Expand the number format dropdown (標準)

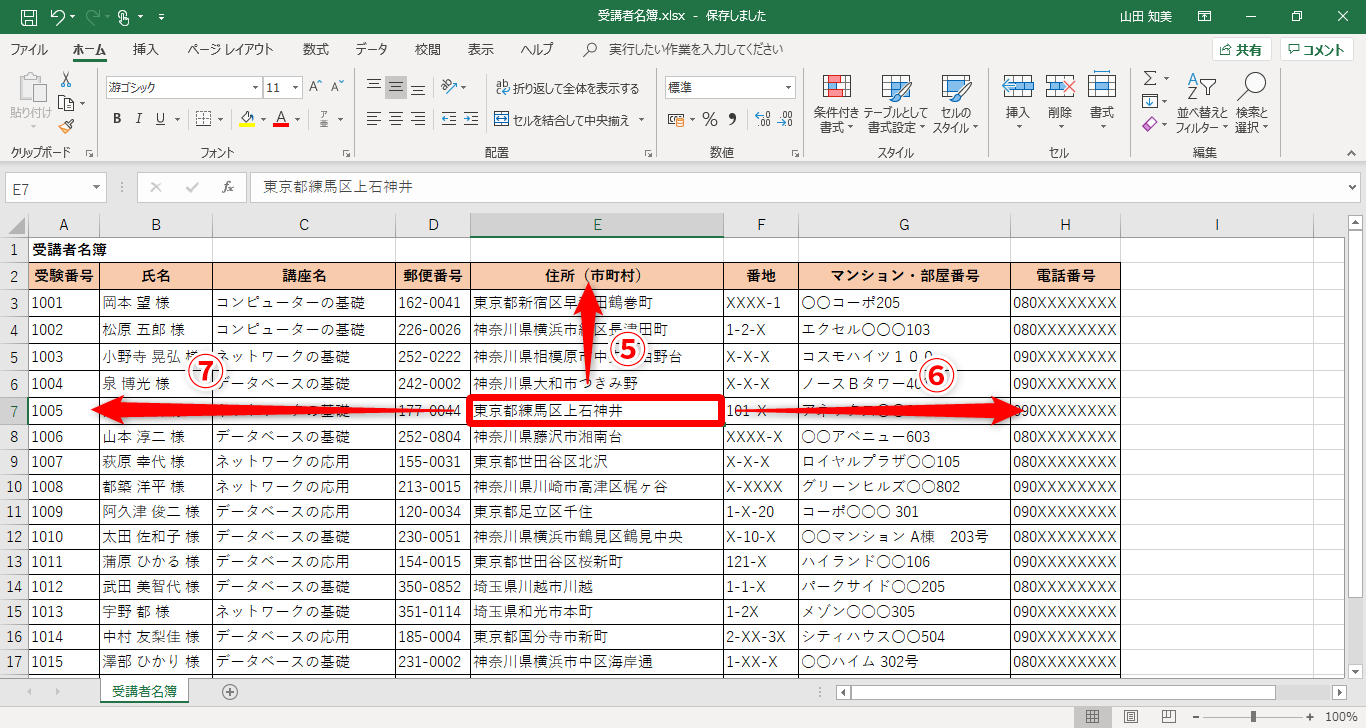788,88
